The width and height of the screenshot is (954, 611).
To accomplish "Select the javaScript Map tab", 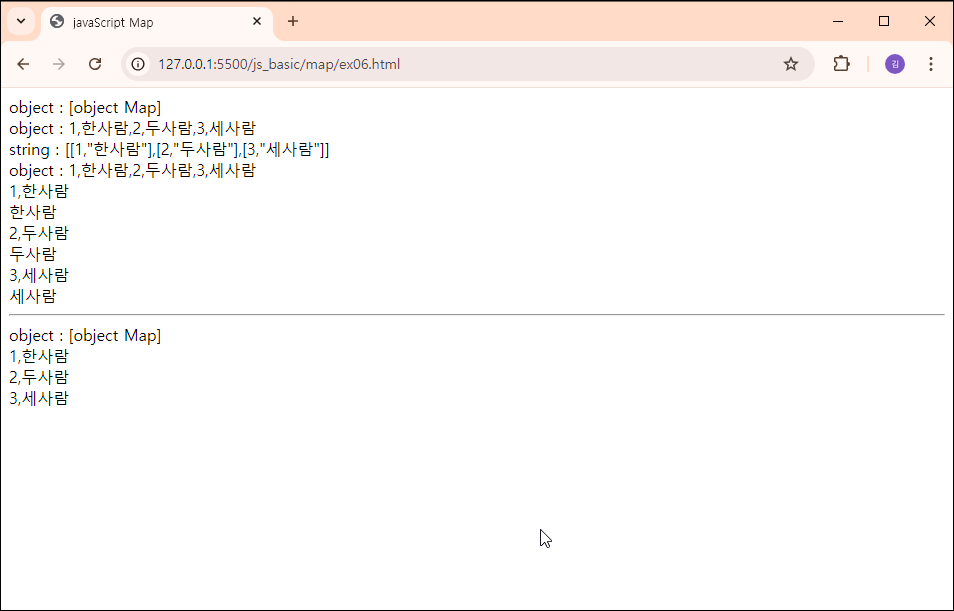I will pos(157,23).
